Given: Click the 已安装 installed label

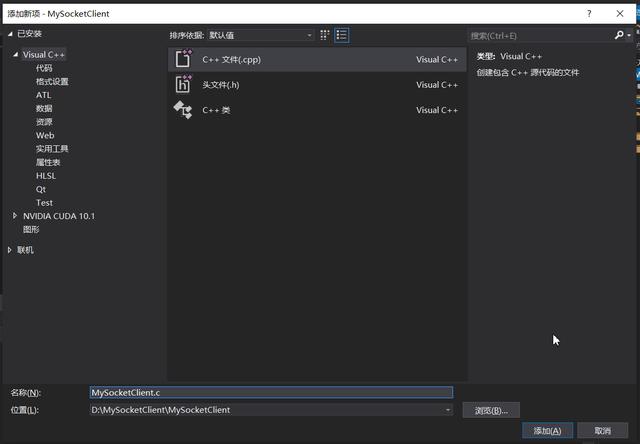Looking at the screenshot, I should coord(29,33).
